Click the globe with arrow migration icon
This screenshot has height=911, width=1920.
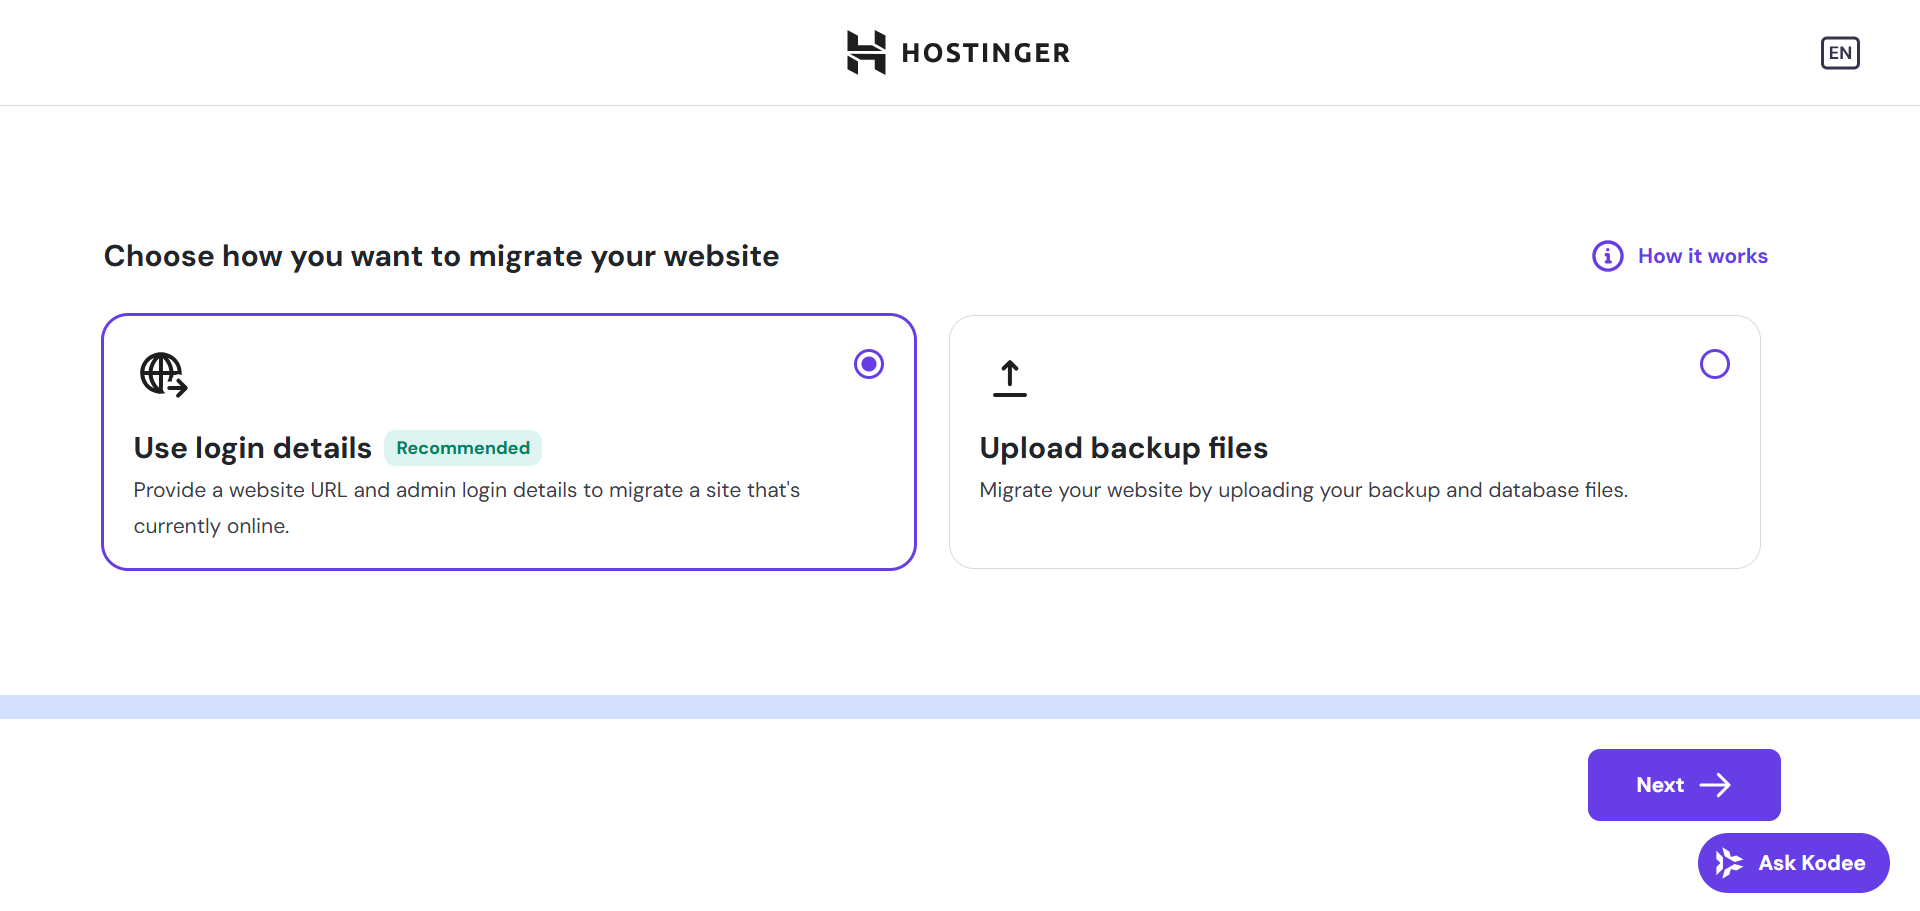tap(164, 375)
